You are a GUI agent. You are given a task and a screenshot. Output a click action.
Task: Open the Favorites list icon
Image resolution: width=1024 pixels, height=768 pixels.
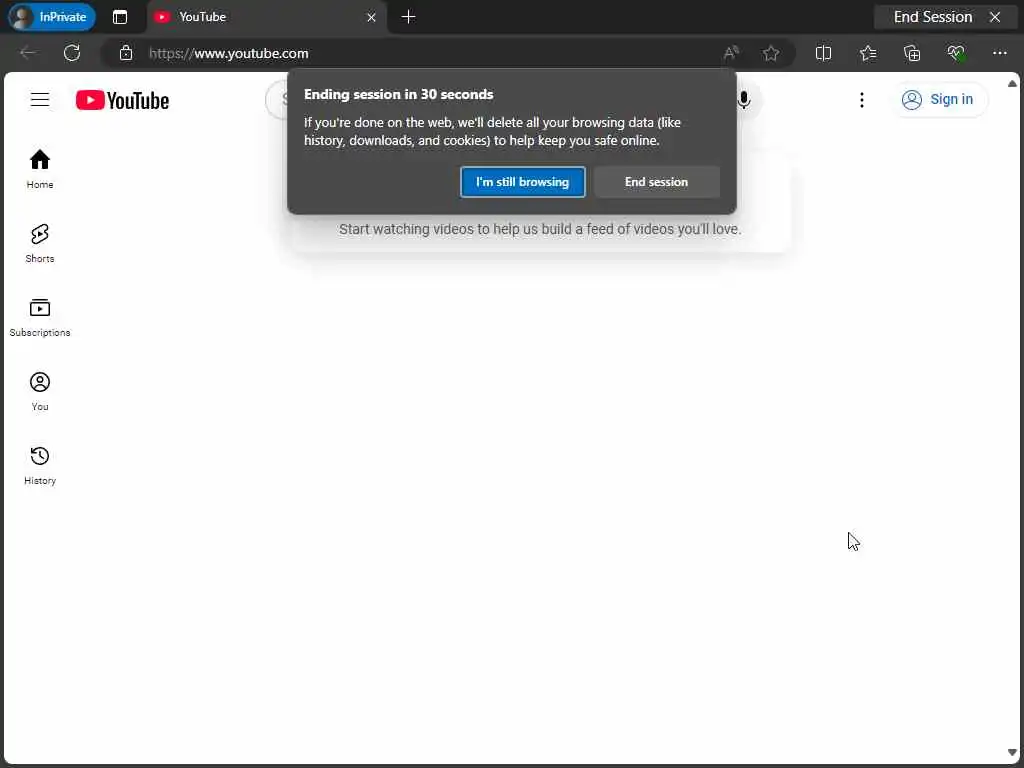point(868,53)
